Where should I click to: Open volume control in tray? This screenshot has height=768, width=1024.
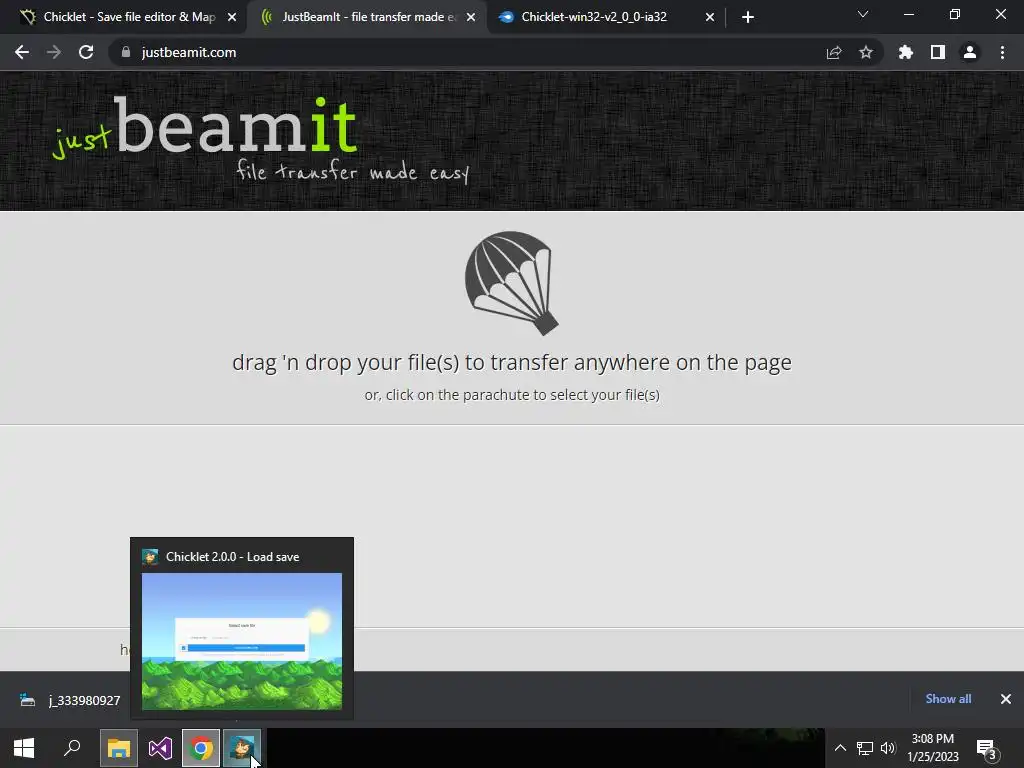[x=888, y=748]
